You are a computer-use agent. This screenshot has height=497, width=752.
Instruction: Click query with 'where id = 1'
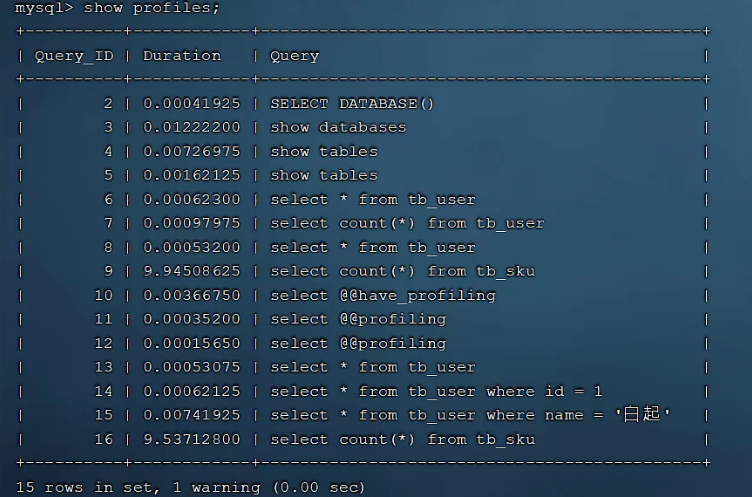pyautogui.click(x=436, y=391)
